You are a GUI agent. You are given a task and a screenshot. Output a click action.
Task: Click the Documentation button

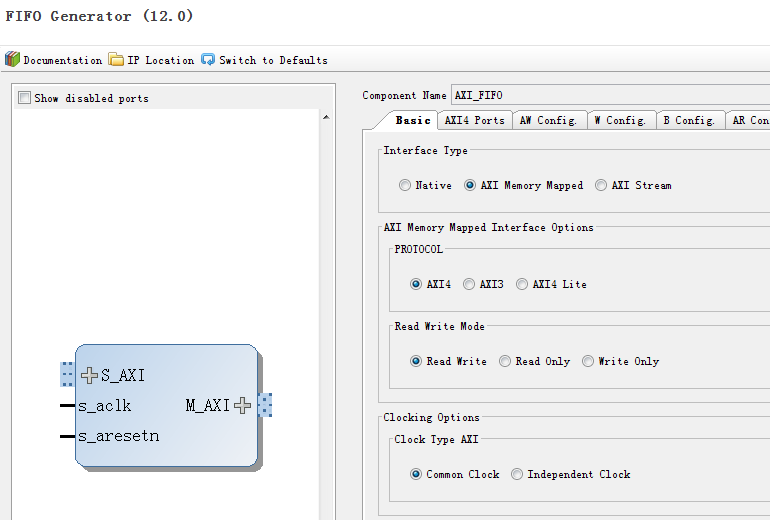pos(54,60)
